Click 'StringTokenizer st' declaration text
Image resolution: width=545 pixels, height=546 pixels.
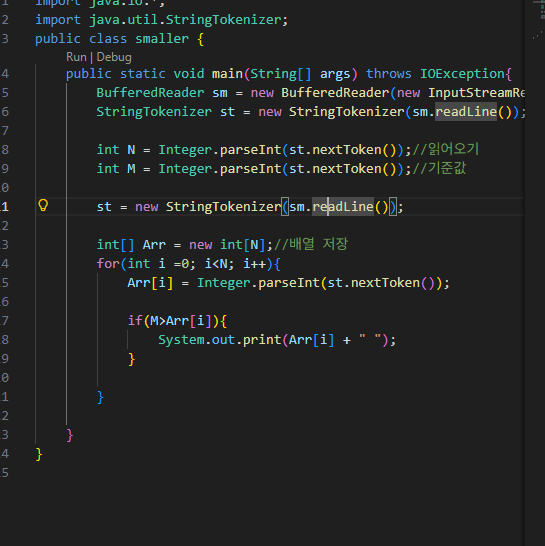coord(165,112)
